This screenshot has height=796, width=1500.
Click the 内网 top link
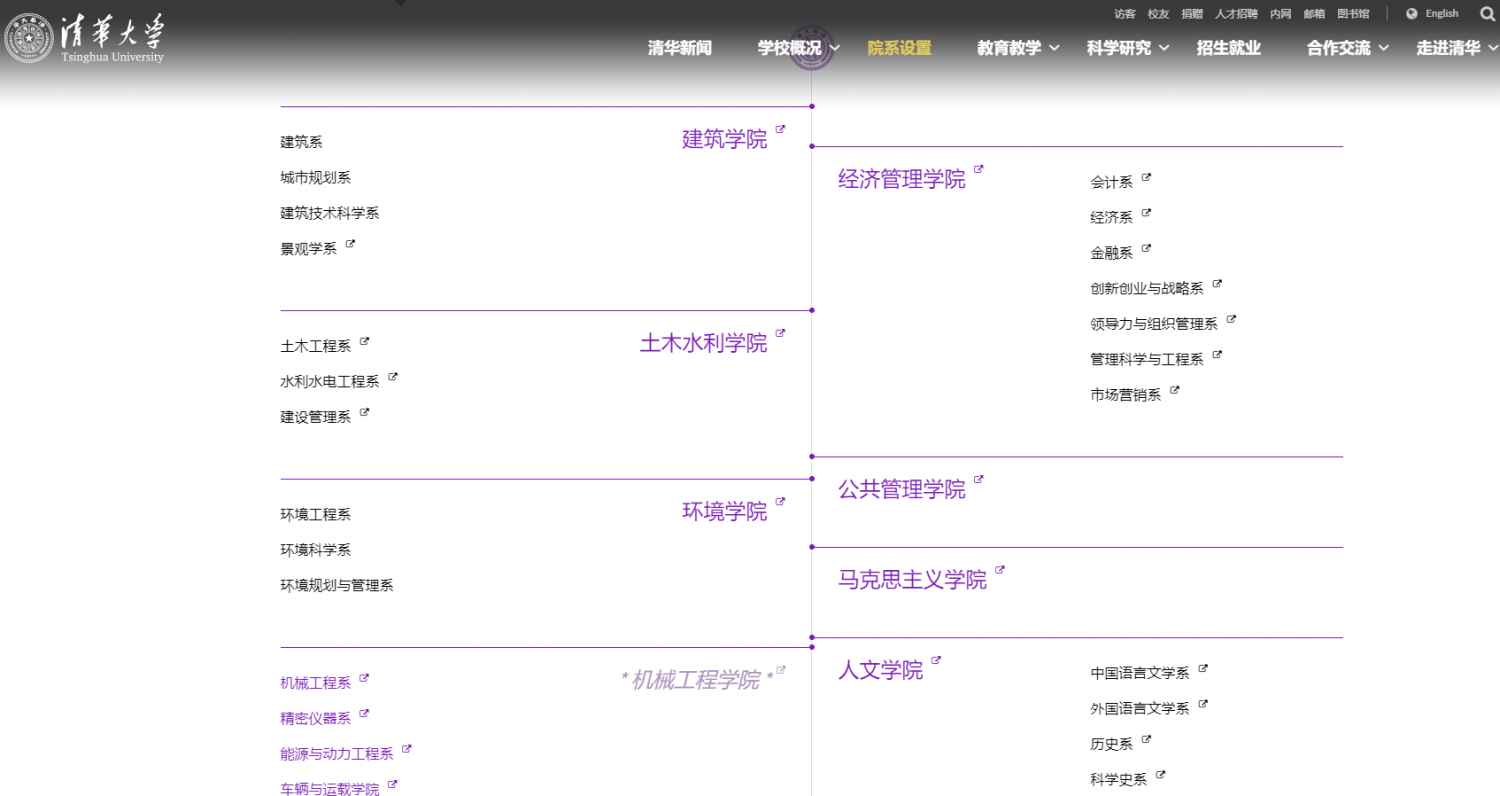[x=1281, y=14]
